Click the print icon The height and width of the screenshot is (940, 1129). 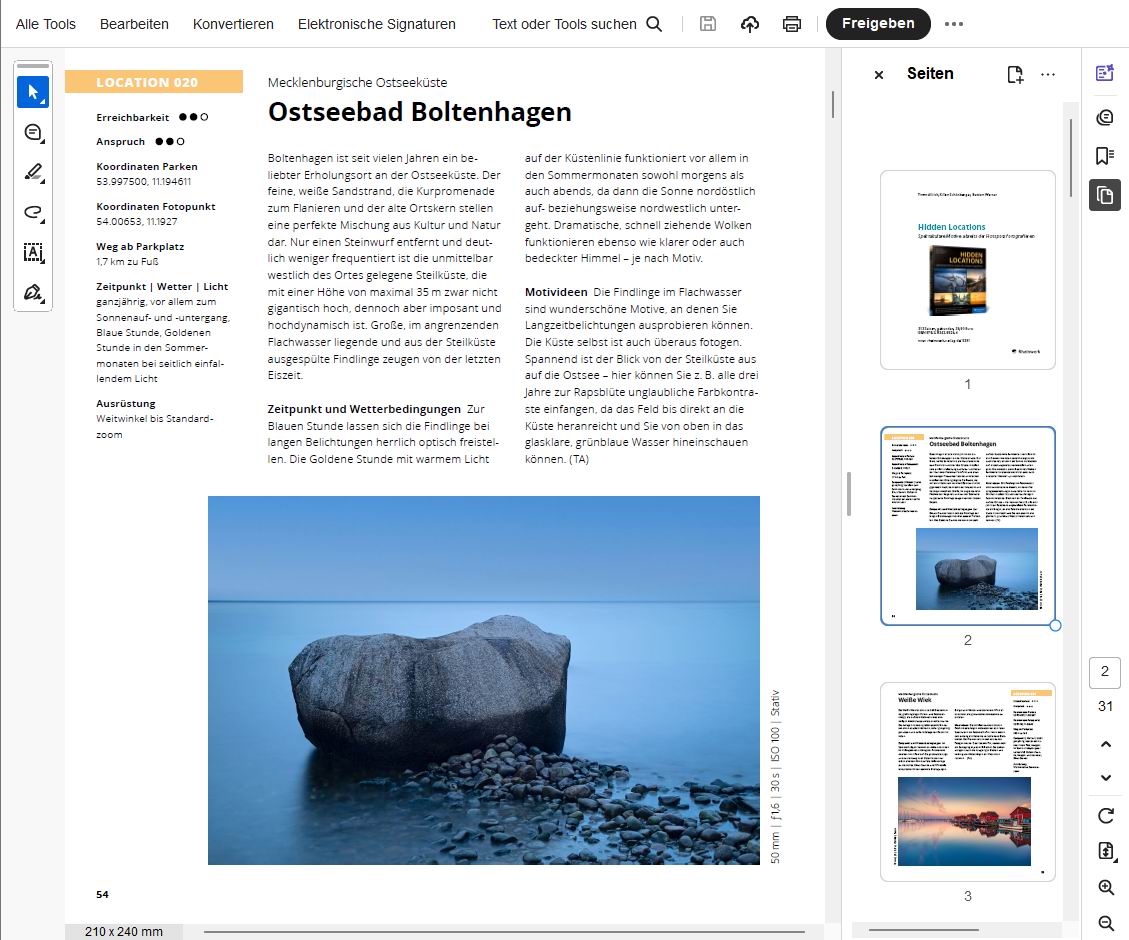coord(792,24)
